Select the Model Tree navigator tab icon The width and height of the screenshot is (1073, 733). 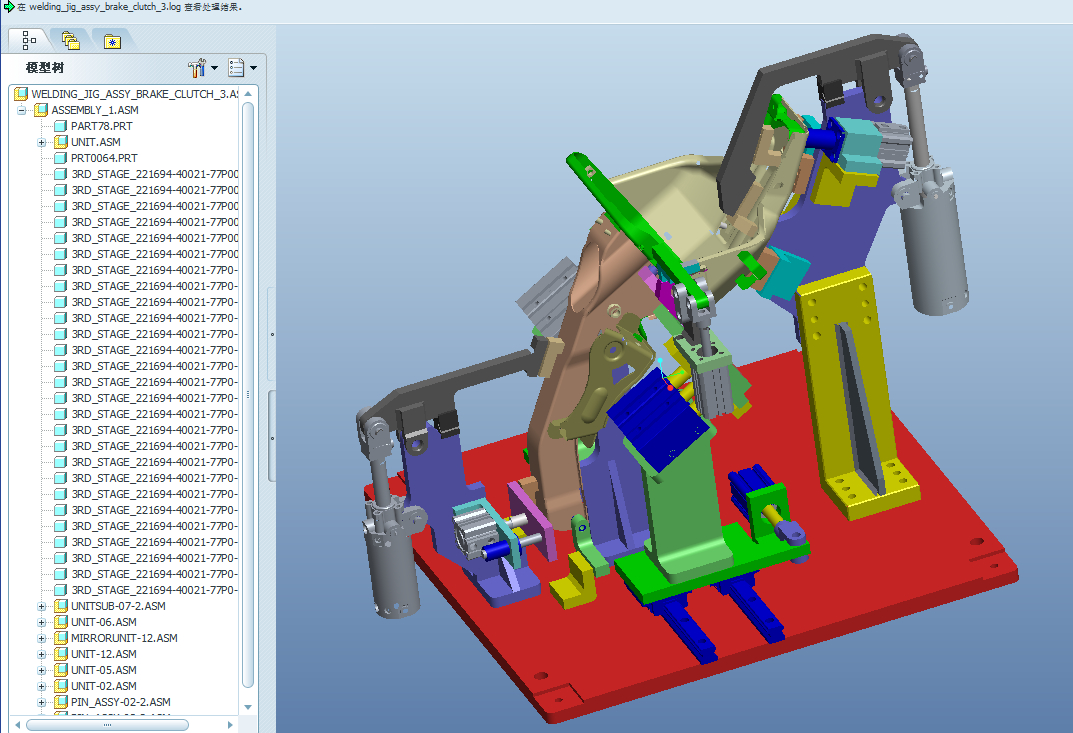pos(29,41)
